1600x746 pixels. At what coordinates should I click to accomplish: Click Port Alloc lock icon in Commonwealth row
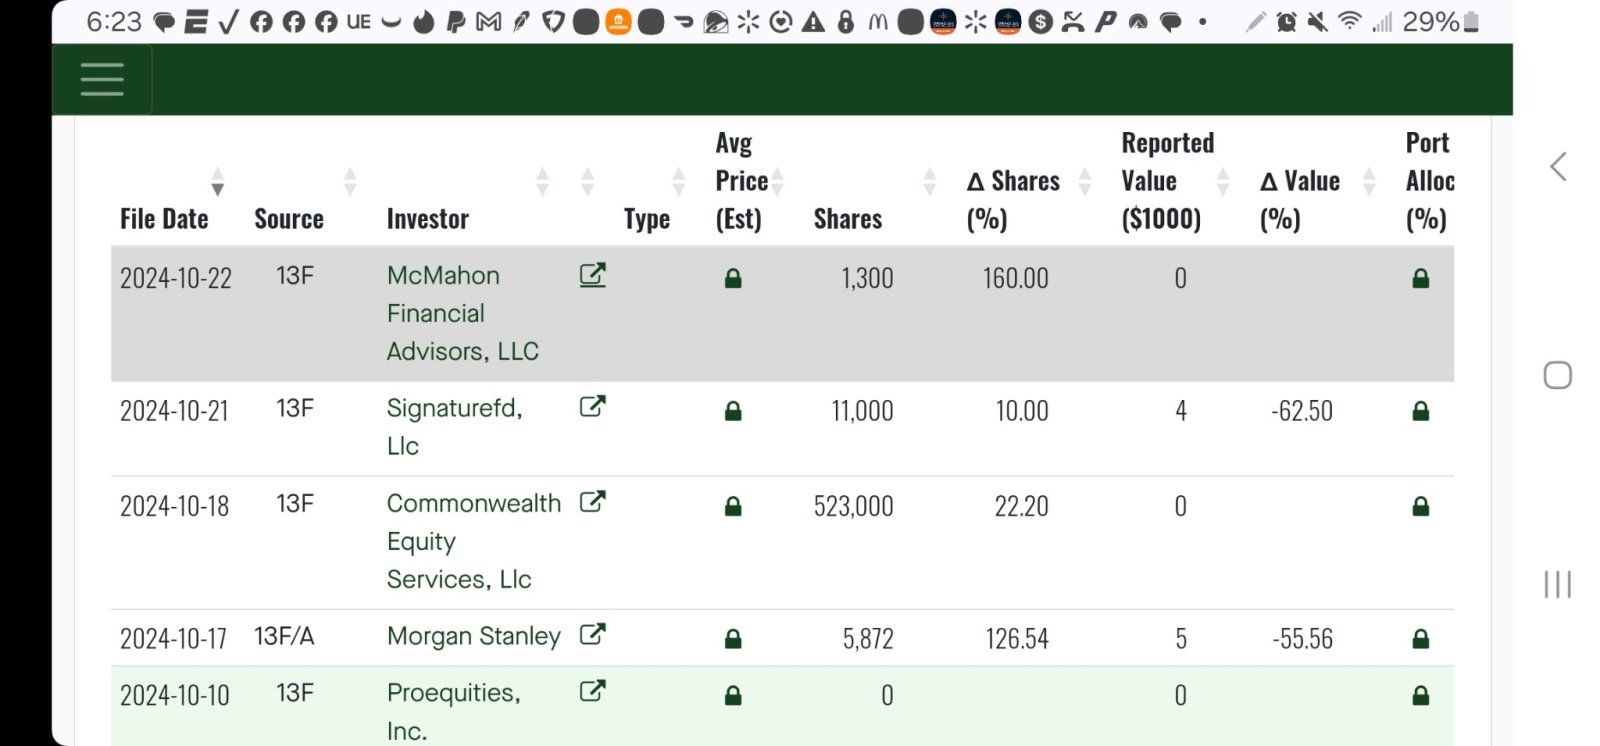1421,506
